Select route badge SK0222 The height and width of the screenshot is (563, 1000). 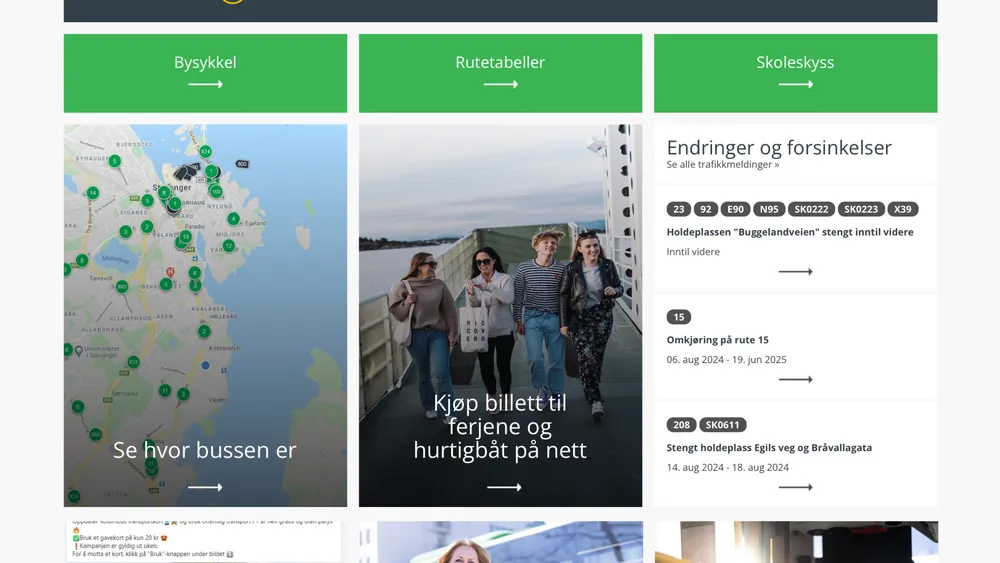tap(811, 209)
